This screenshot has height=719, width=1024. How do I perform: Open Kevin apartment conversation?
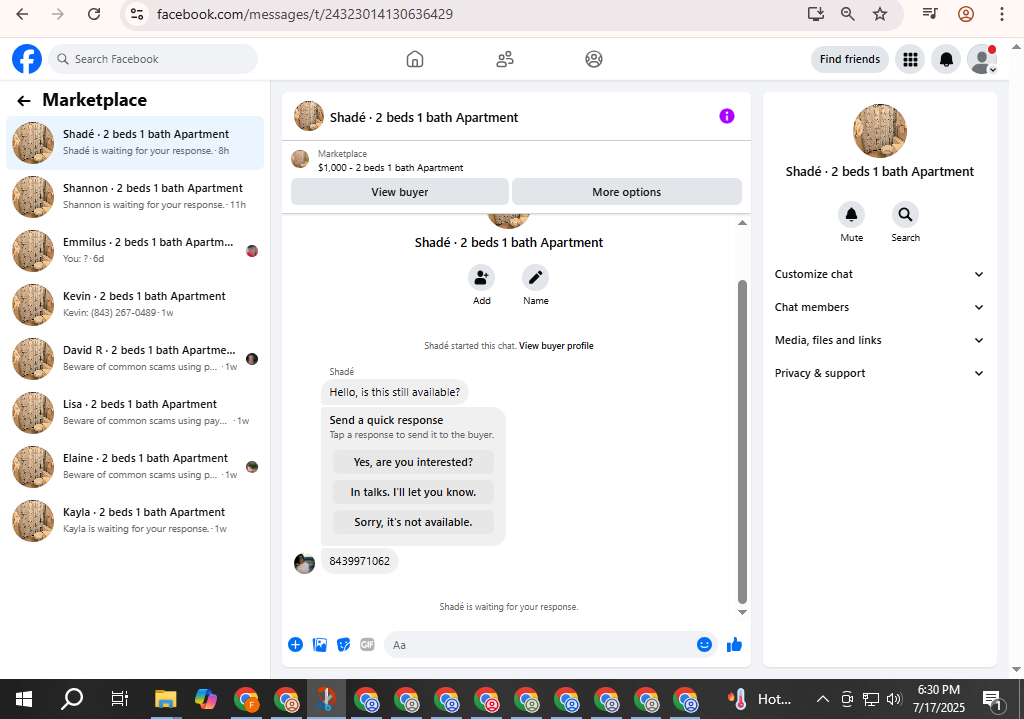click(135, 304)
